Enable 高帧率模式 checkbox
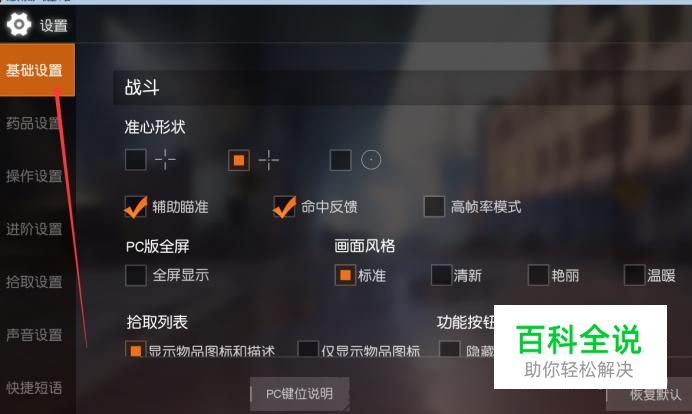The width and height of the screenshot is (692, 414). pos(434,207)
